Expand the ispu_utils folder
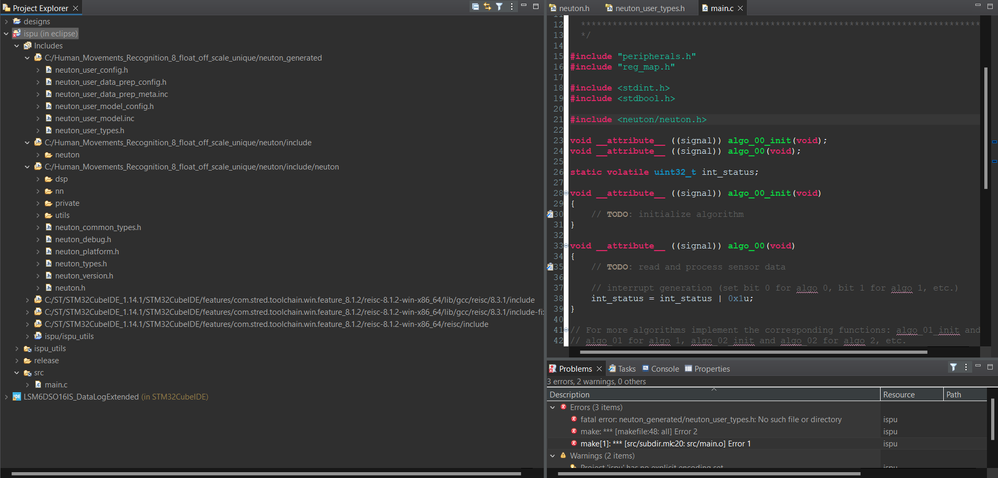This screenshot has height=478, width=998. coord(17,348)
